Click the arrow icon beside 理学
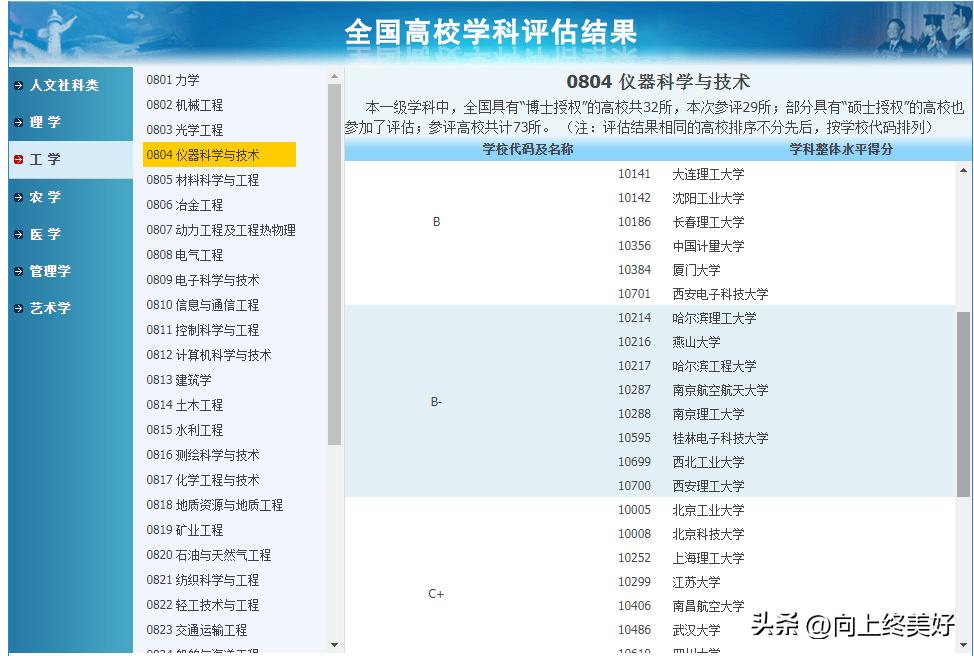Screen dimensions: 974x656 click(17, 122)
